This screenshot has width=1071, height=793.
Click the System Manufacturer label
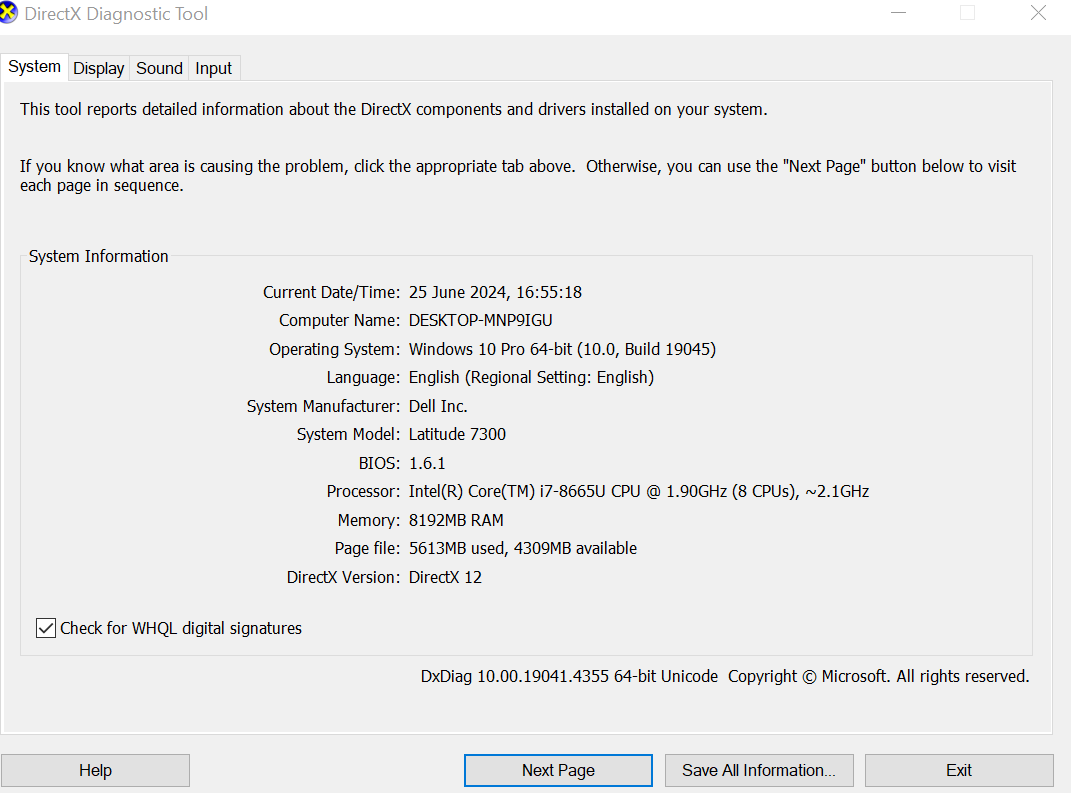323,406
